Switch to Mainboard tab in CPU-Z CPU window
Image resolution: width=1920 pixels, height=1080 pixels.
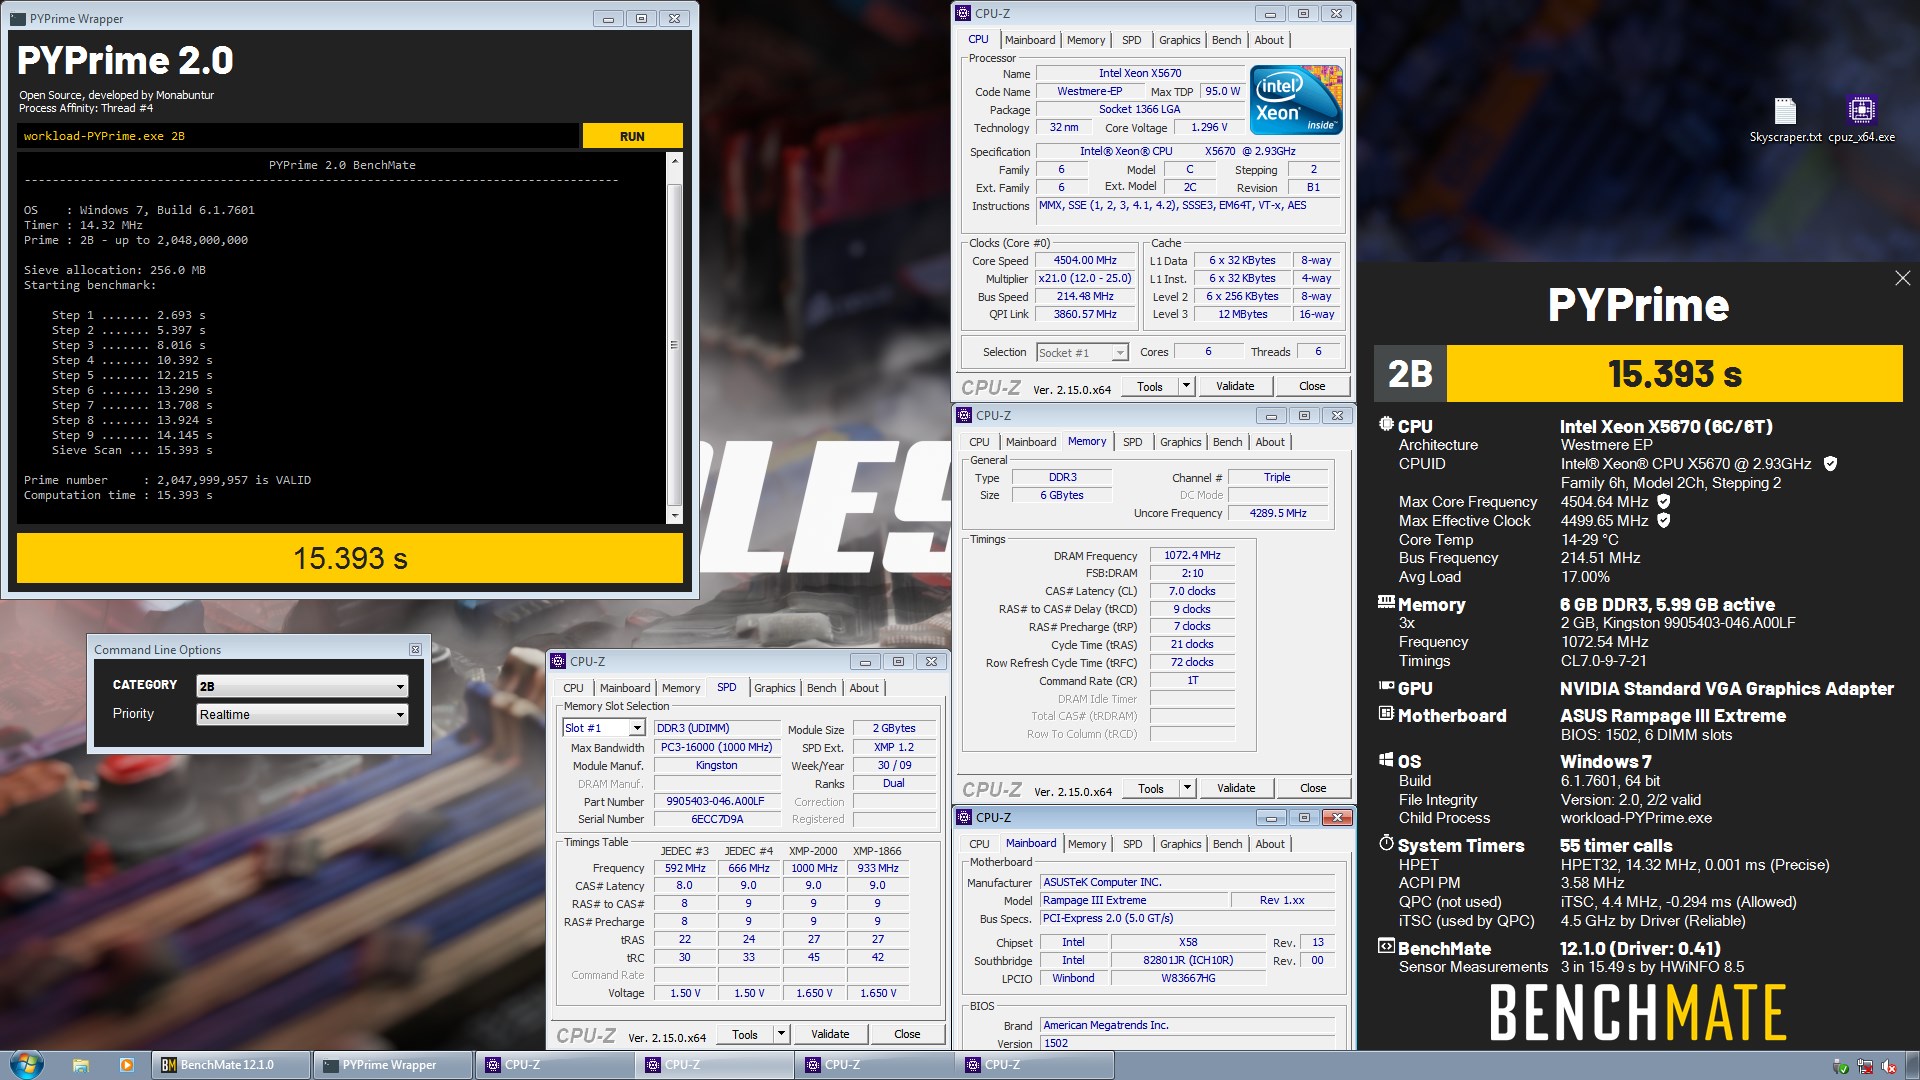pyautogui.click(x=1030, y=40)
